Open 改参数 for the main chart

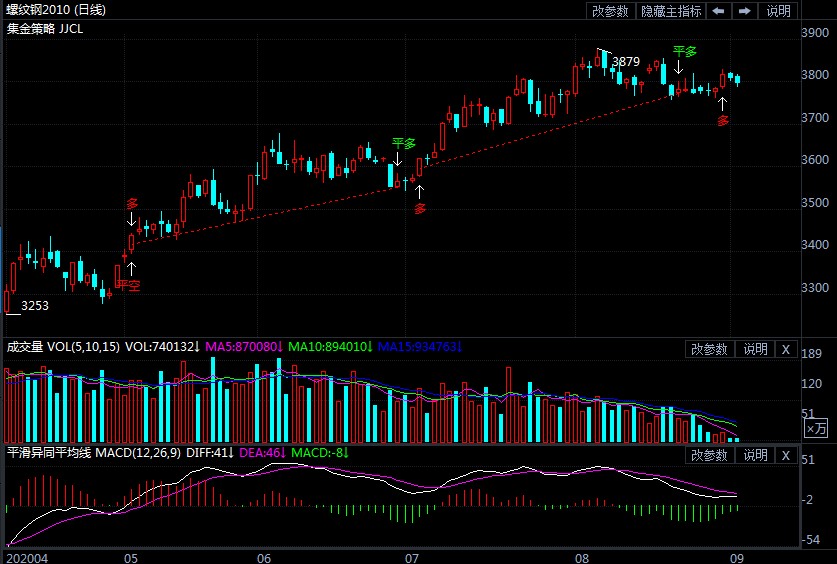610,11
